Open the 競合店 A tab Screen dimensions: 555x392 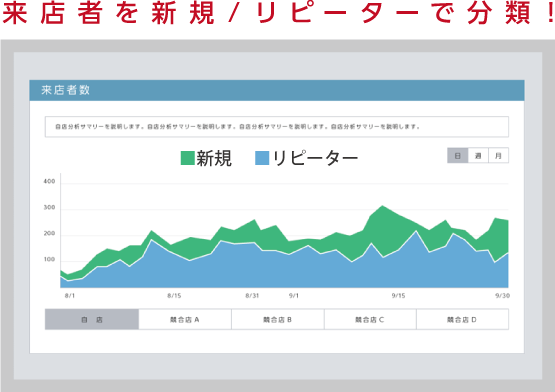tap(185, 319)
